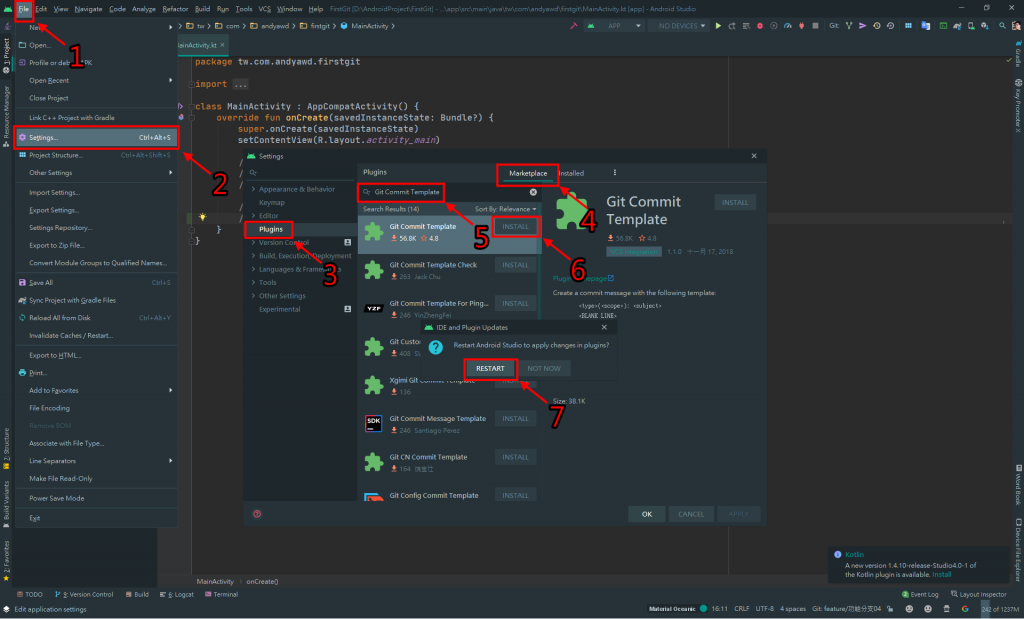Expand the Tools settings category
The height and width of the screenshot is (619, 1024).
tap(253, 283)
